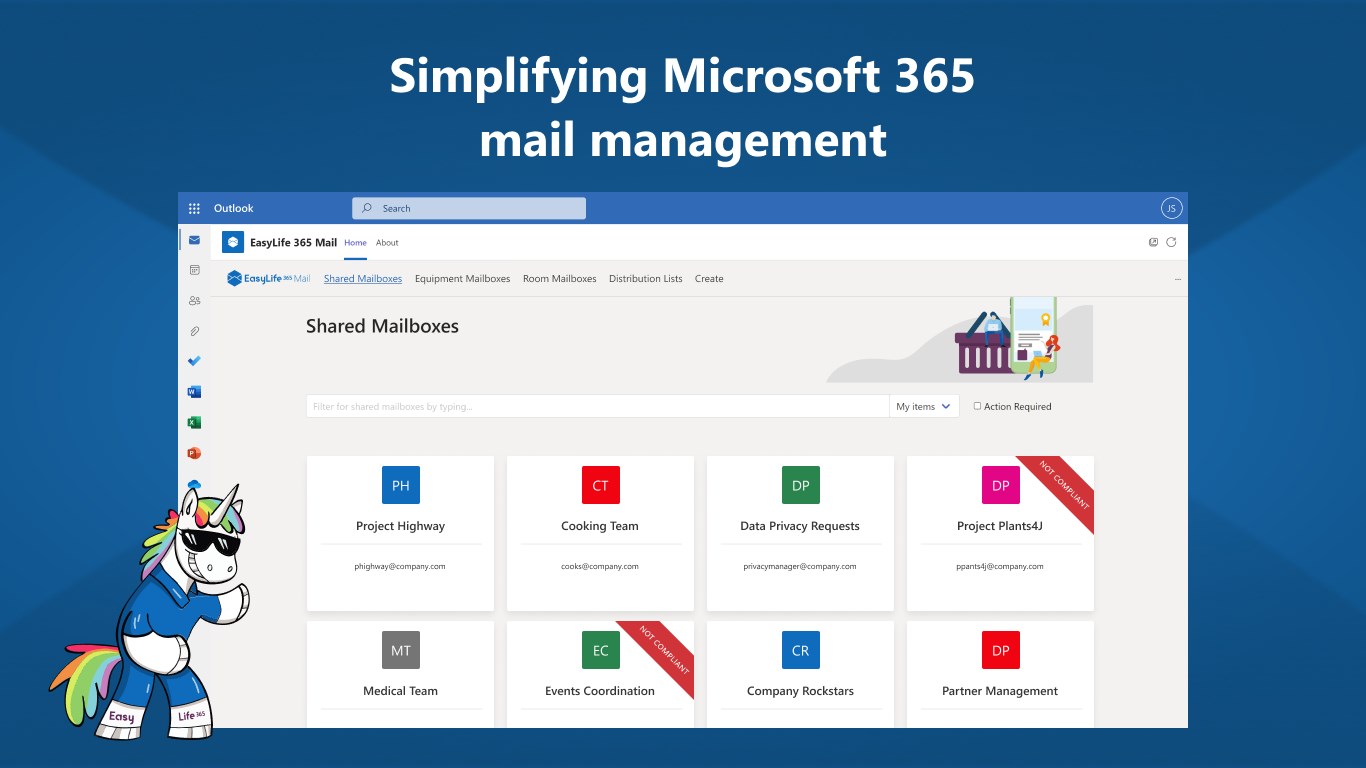The width and height of the screenshot is (1366, 768).
Task: Switch to the About tab
Action: [387, 243]
